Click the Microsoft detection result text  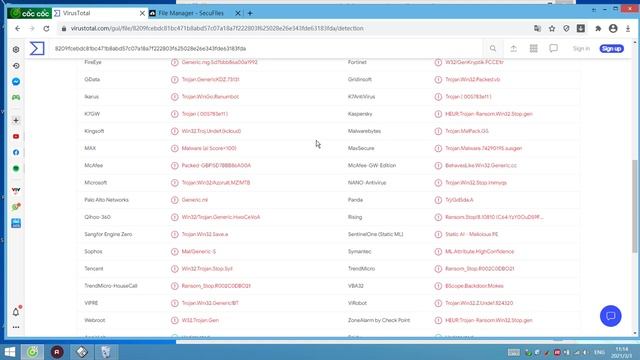216,183
